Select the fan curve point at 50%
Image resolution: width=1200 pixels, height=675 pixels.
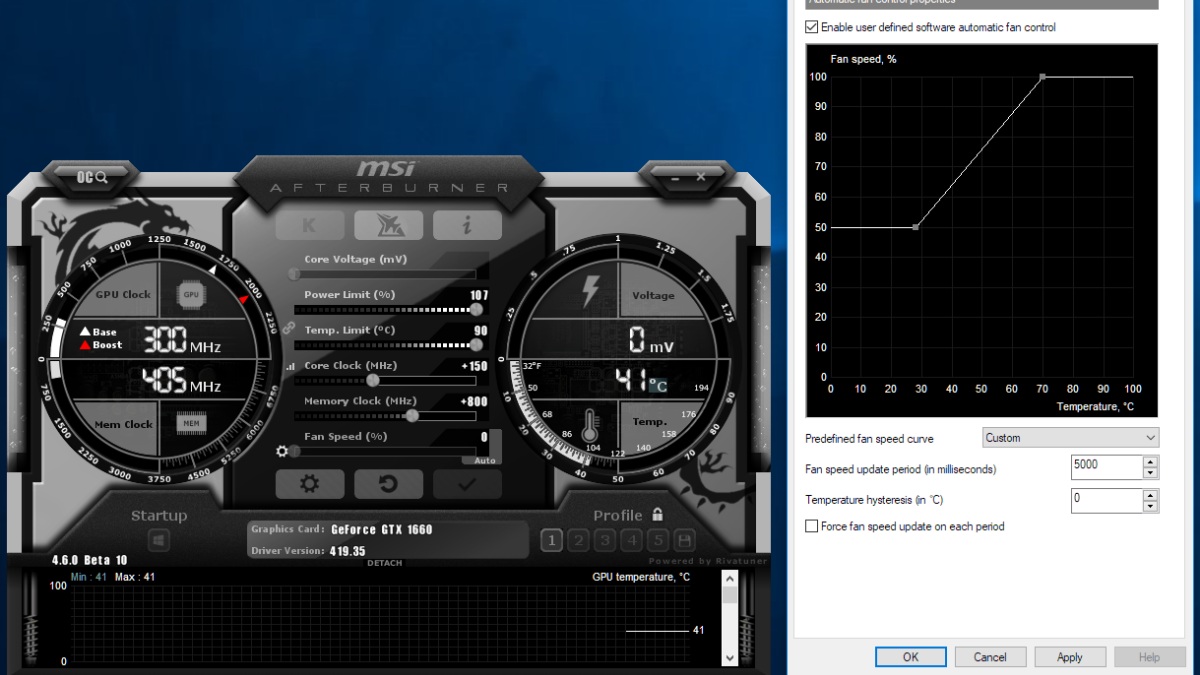(916, 227)
